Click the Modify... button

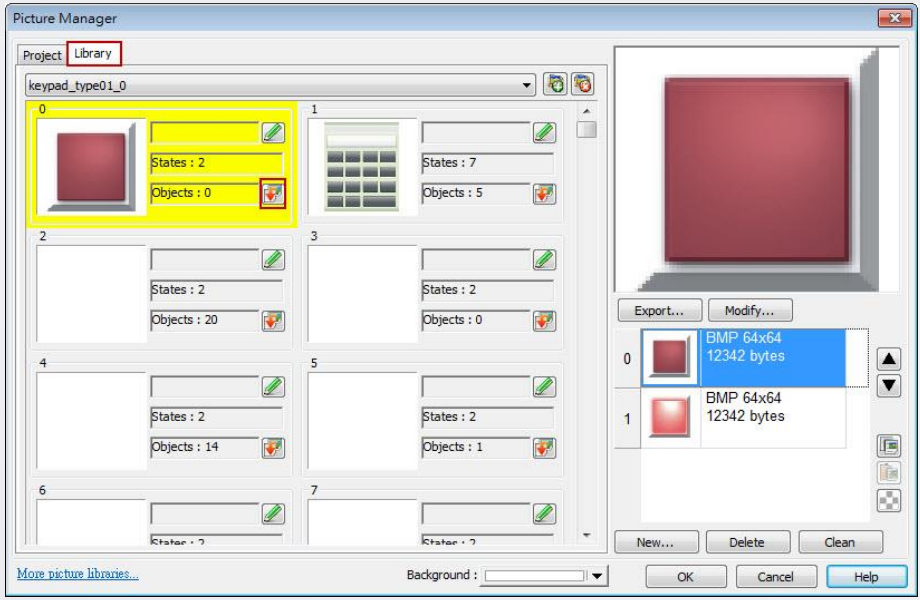tap(750, 310)
